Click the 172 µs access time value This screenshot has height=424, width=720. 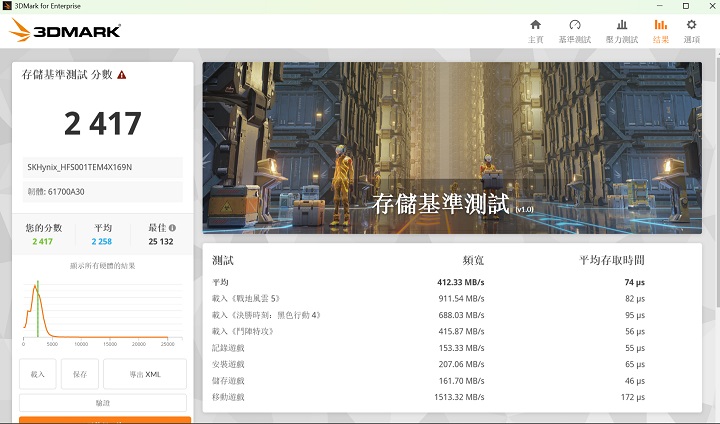click(x=633, y=397)
